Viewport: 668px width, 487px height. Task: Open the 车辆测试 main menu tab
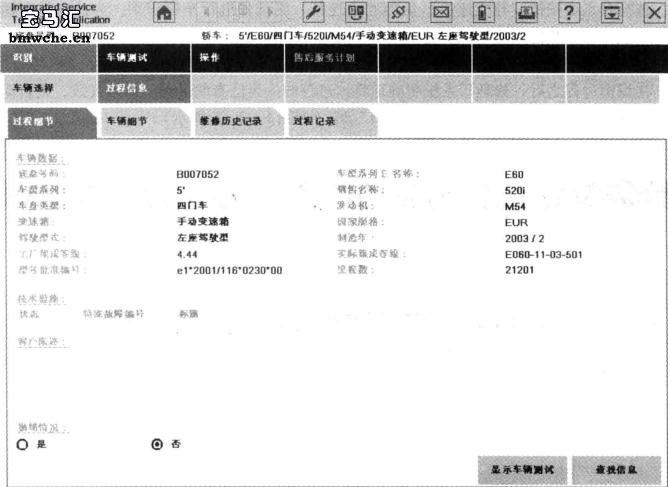[x=144, y=58]
